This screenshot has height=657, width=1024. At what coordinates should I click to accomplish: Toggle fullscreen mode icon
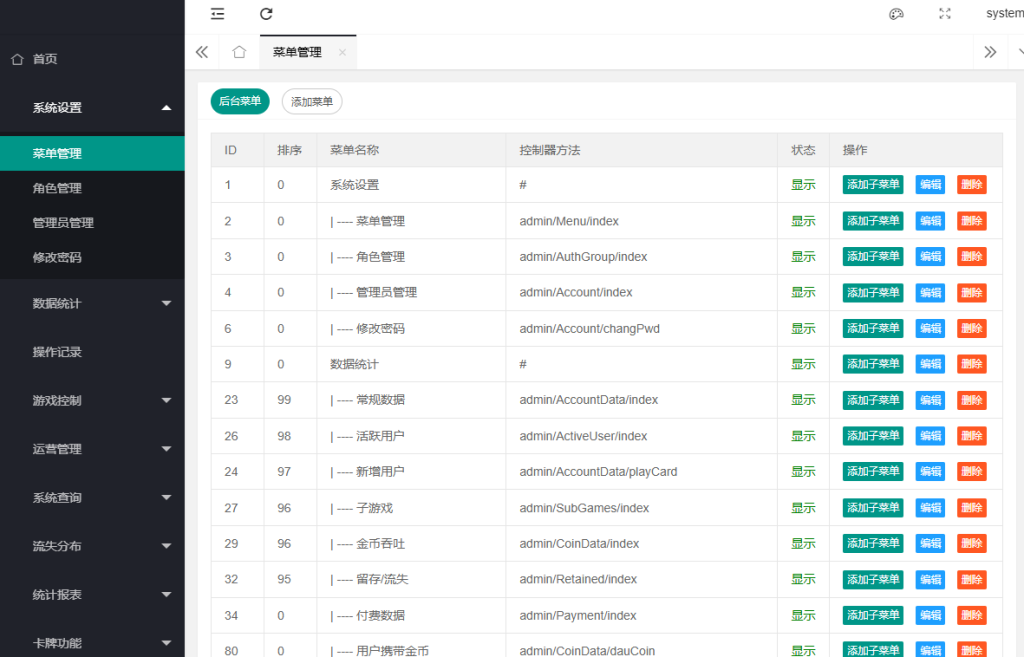click(x=944, y=14)
